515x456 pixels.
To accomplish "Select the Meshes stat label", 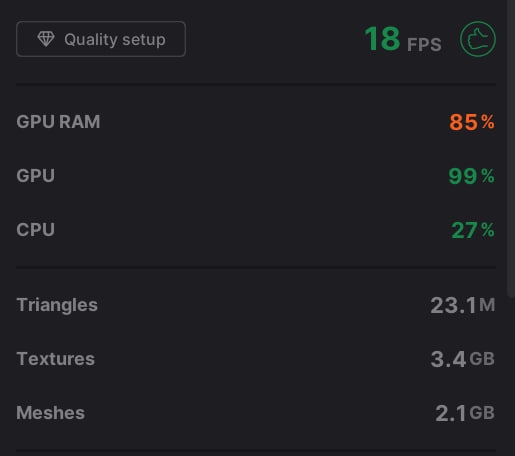I will [51, 413].
